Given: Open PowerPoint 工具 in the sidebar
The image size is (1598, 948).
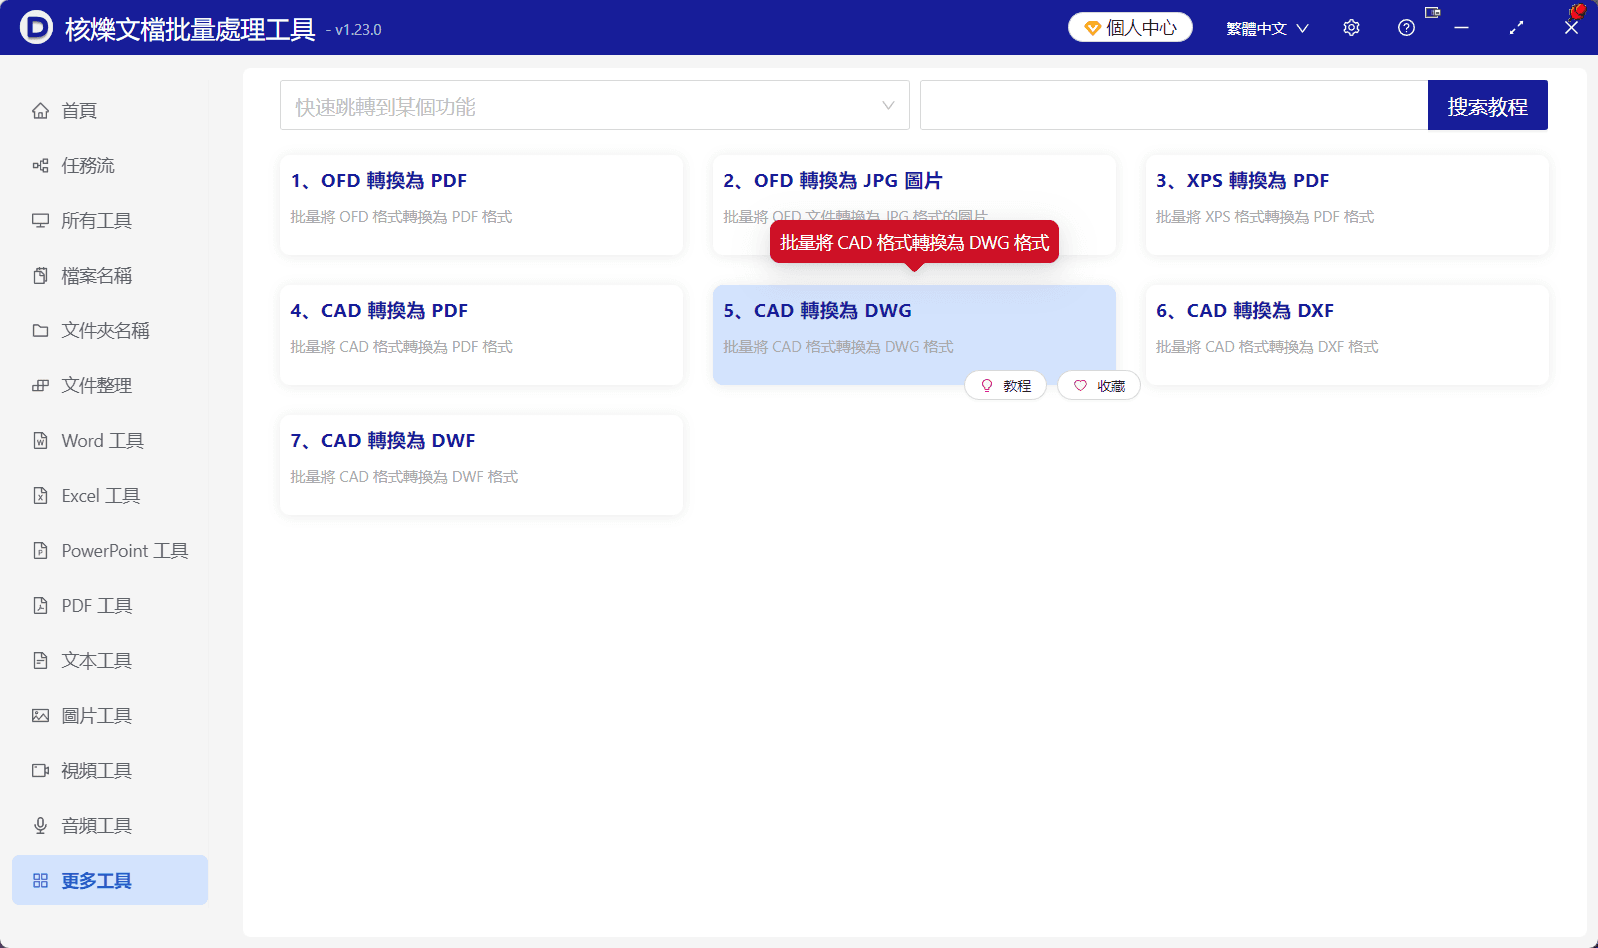Looking at the screenshot, I should (110, 550).
